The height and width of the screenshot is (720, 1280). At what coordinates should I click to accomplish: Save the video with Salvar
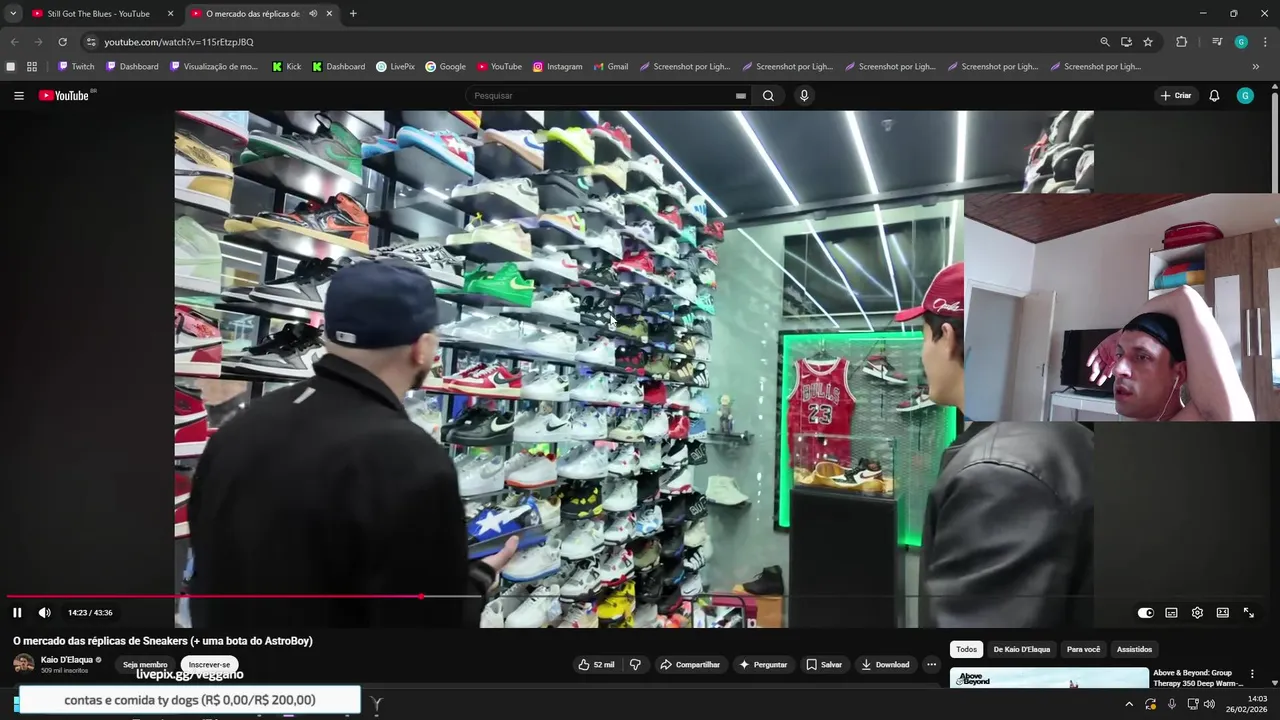[x=825, y=665]
